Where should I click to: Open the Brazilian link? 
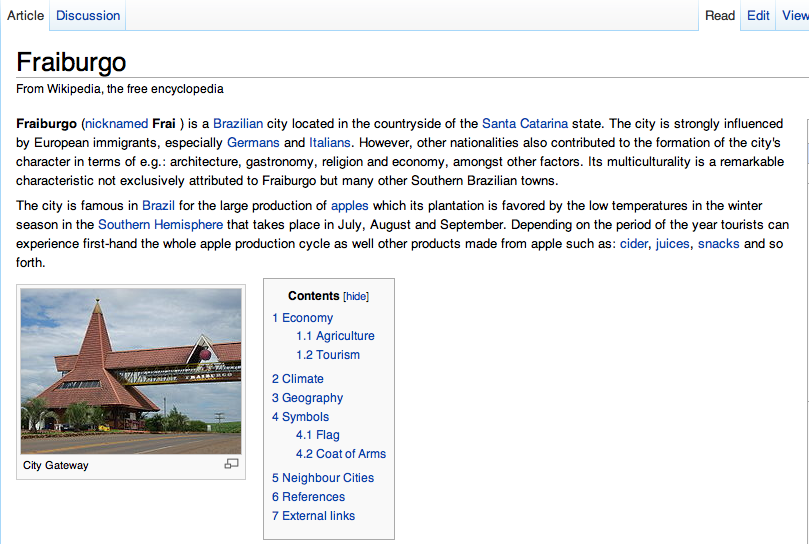(x=238, y=124)
